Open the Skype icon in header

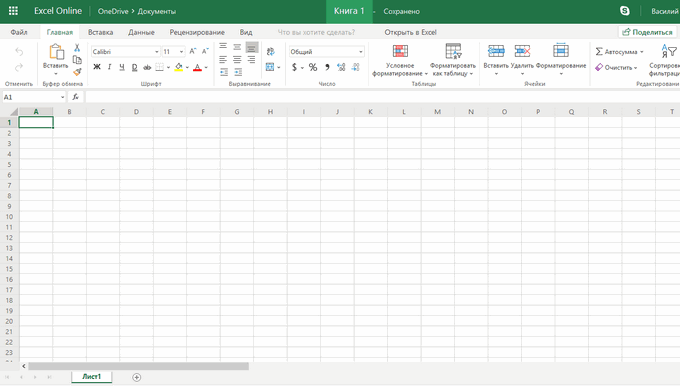coord(624,11)
